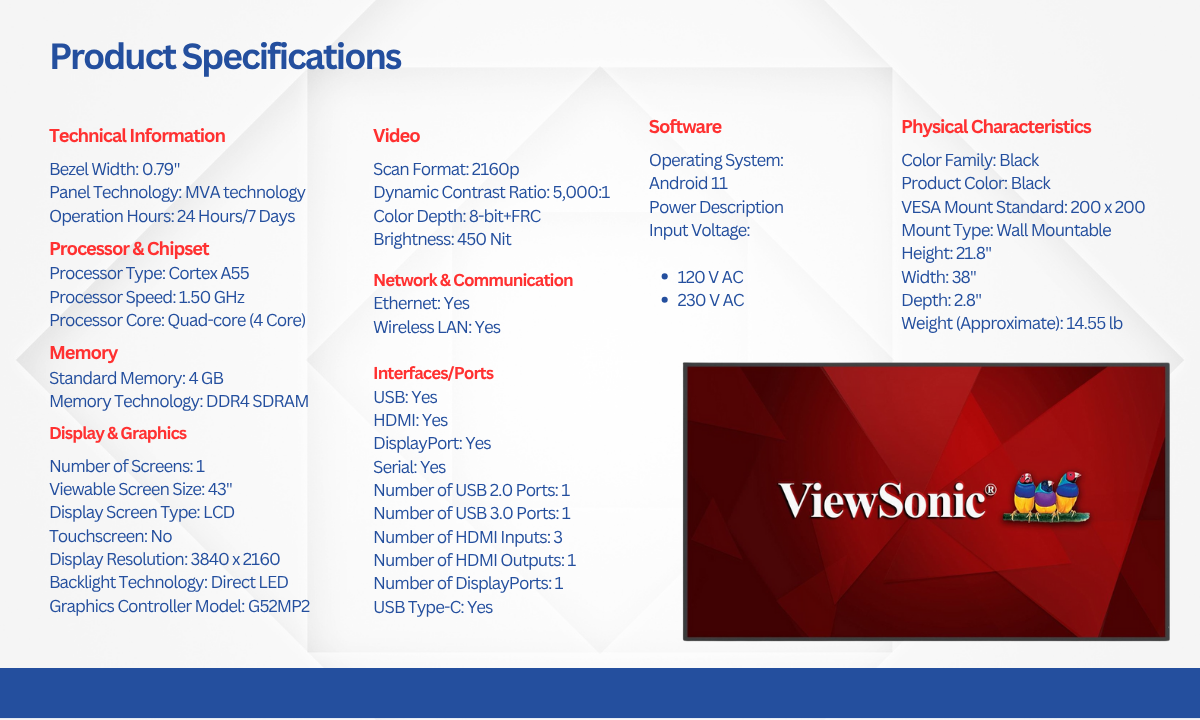Image resolution: width=1200 pixels, height=720 pixels.
Task: Click 'Operation Hours: 24 Hours/7 Days'
Action: [x=172, y=216]
